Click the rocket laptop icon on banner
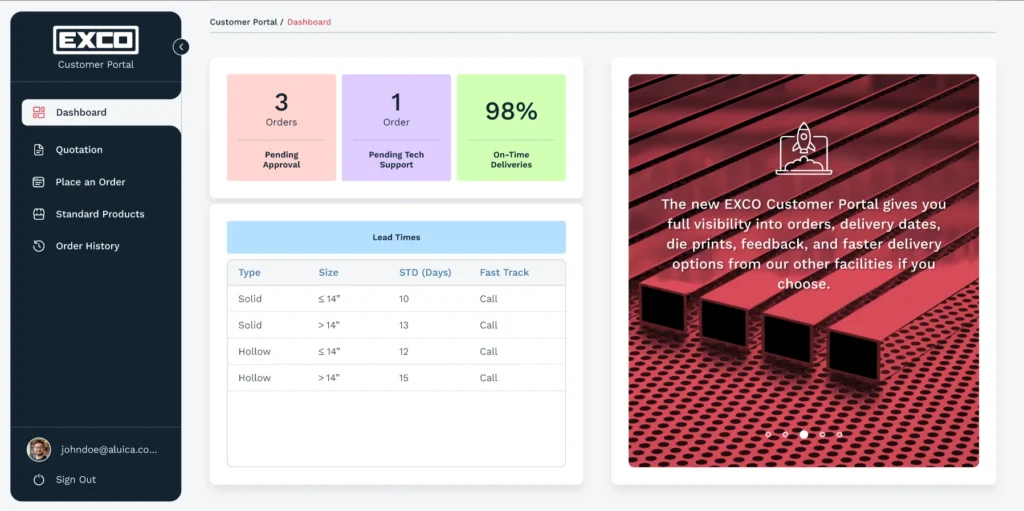This screenshot has width=1024, height=511. [x=804, y=148]
